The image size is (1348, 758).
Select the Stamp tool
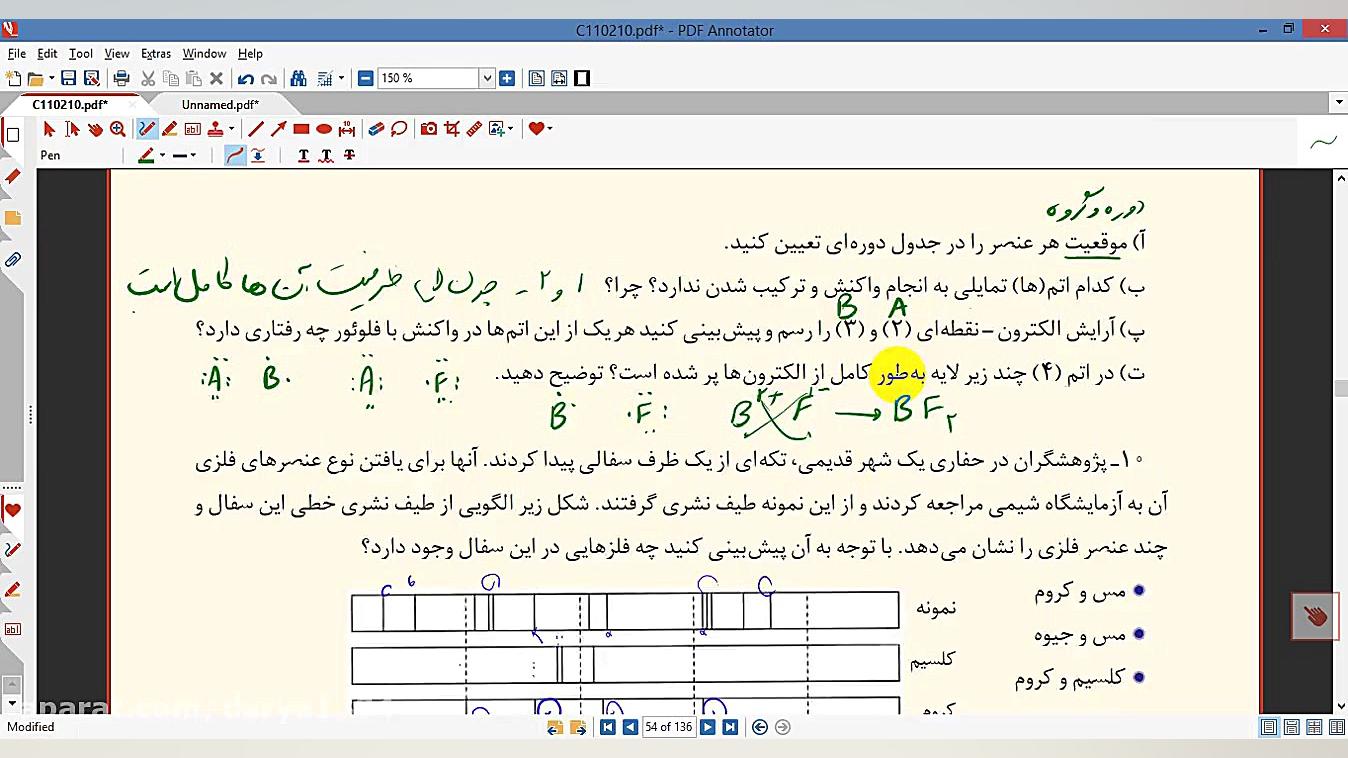coord(217,129)
